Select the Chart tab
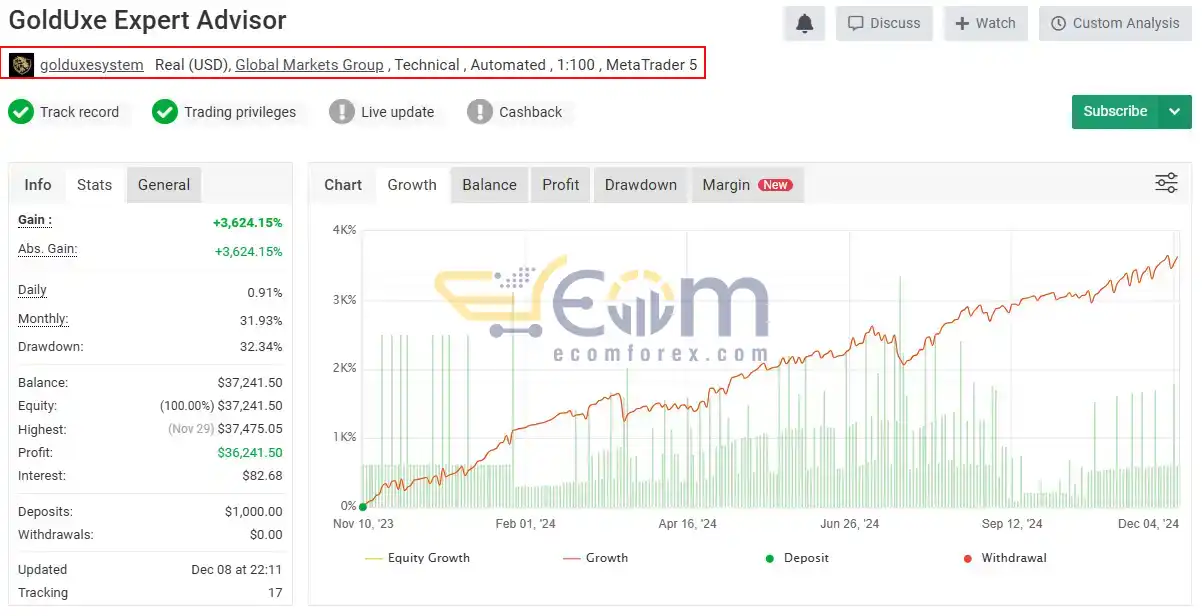The image size is (1202, 616). point(343,185)
